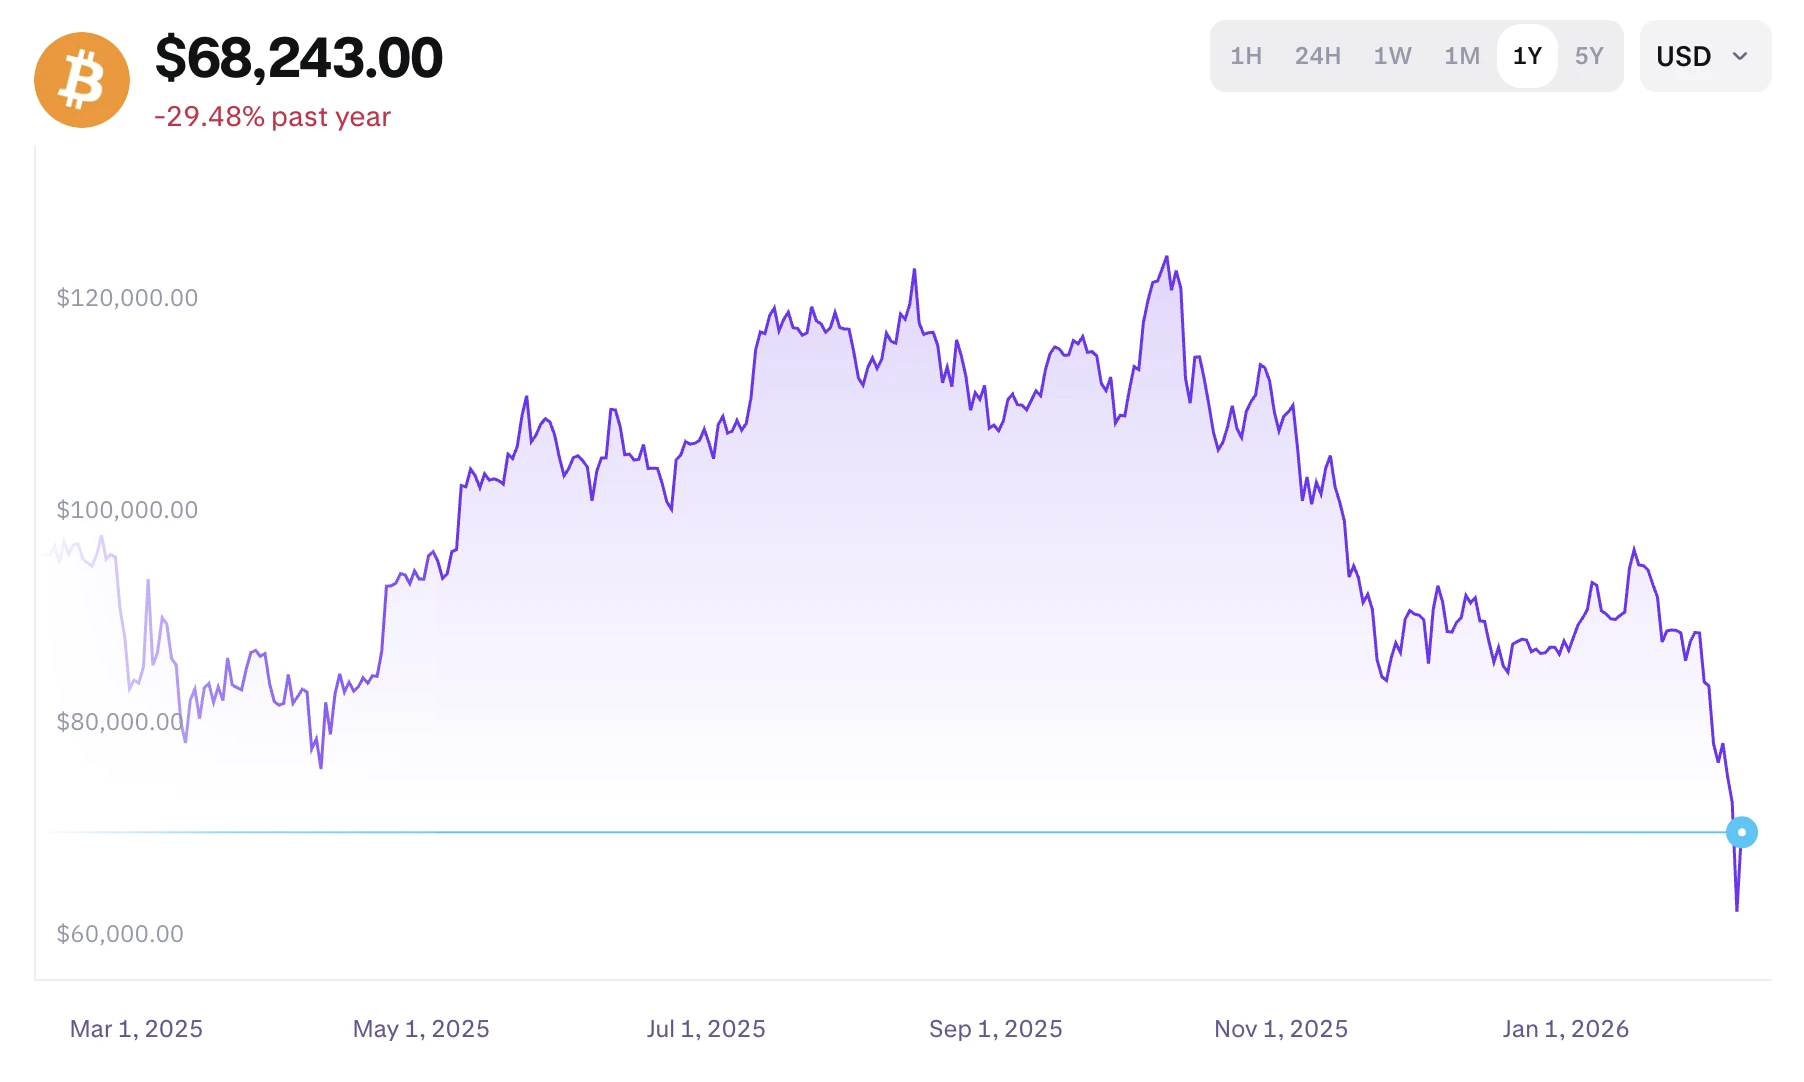Click the $60,000.00 y-axis label
The width and height of the screenshot is (1804, 1082).
click(120, 934)
